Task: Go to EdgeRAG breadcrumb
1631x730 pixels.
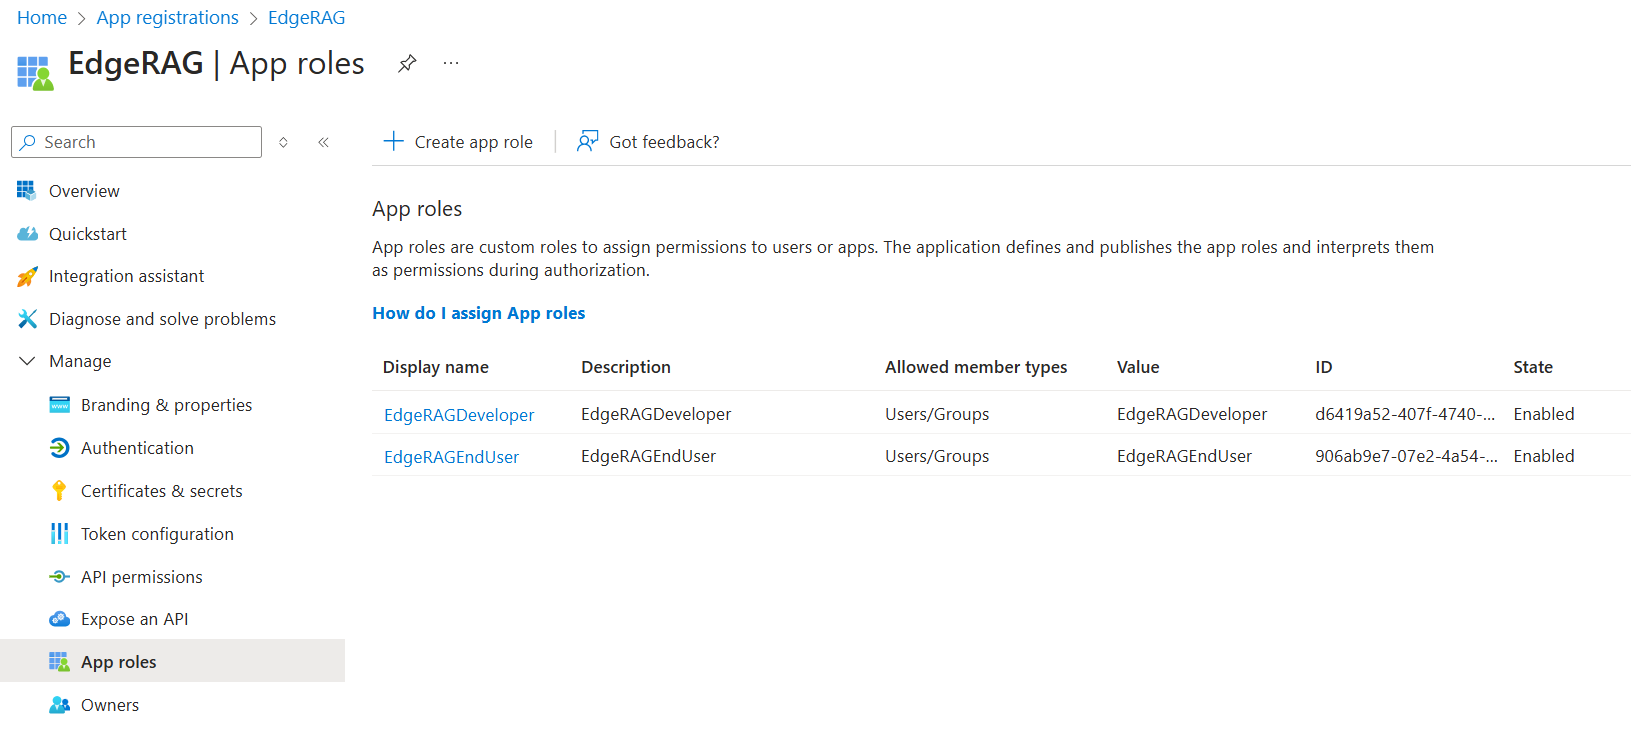Action: click(x=306, y=18)
